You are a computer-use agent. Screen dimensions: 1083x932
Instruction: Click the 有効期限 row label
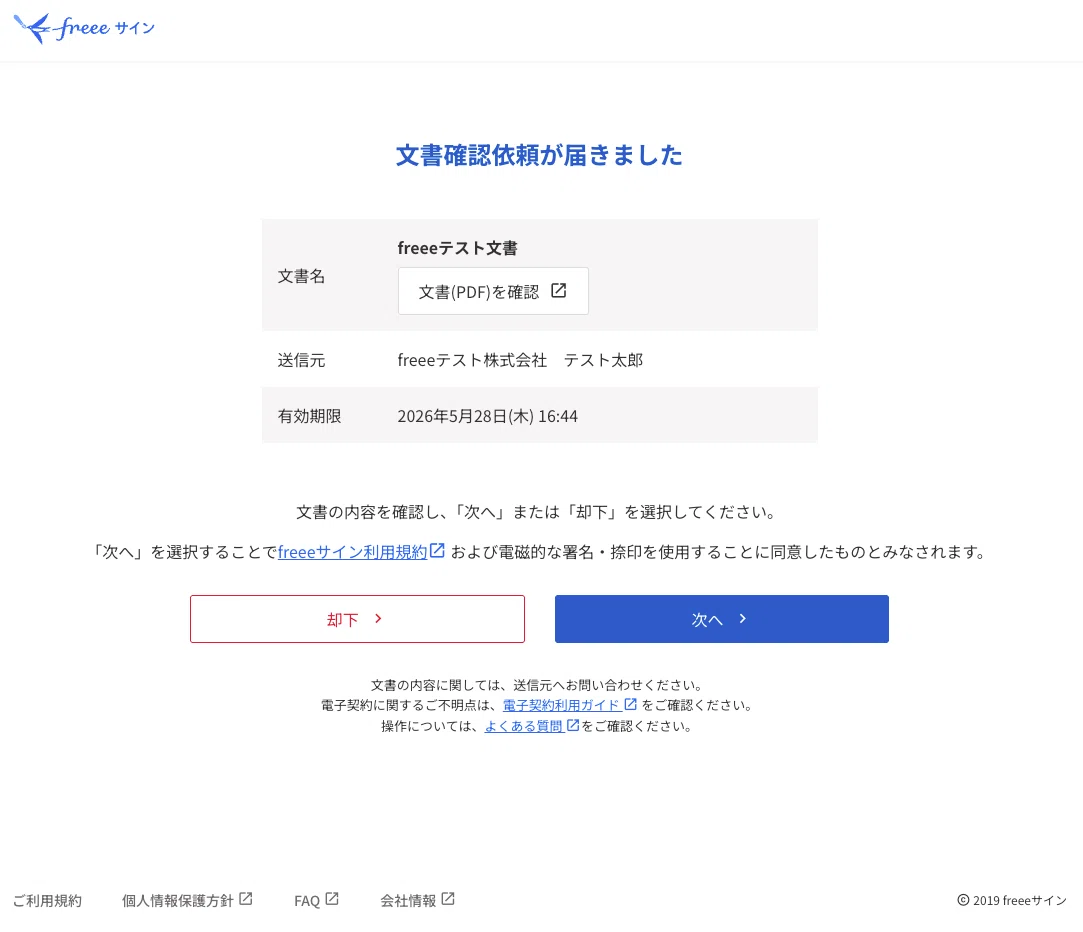pos(309,416)
